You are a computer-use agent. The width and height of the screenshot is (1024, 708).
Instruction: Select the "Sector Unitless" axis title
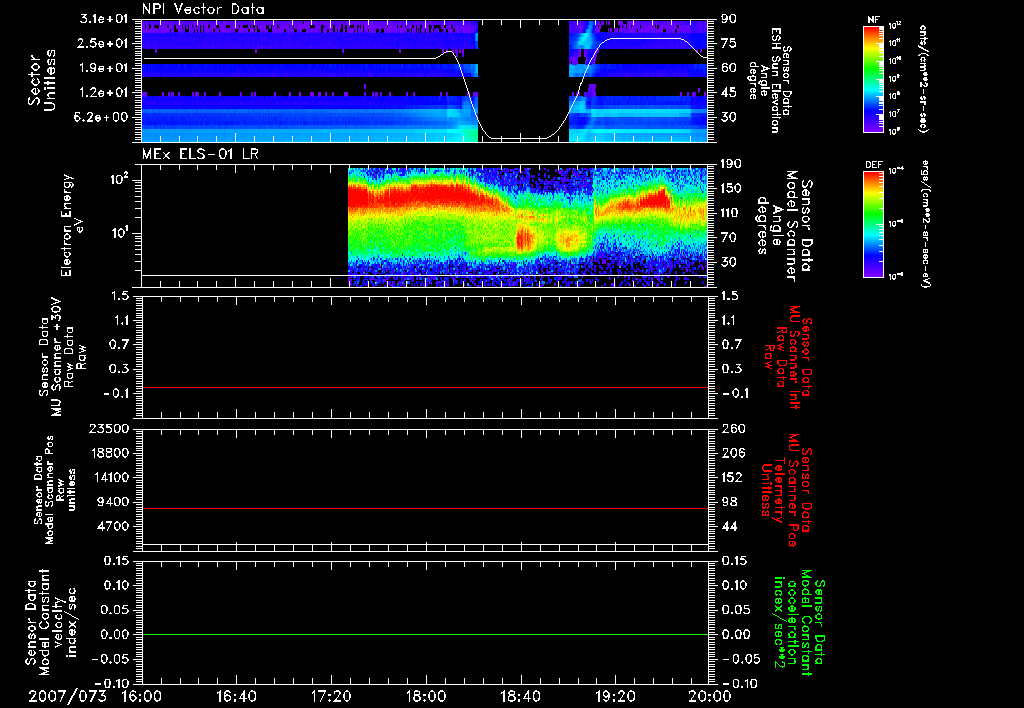[41, 80]
